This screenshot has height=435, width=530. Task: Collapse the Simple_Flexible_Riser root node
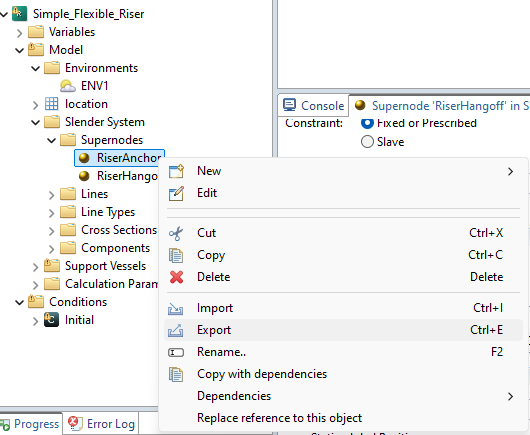(4, 14)
